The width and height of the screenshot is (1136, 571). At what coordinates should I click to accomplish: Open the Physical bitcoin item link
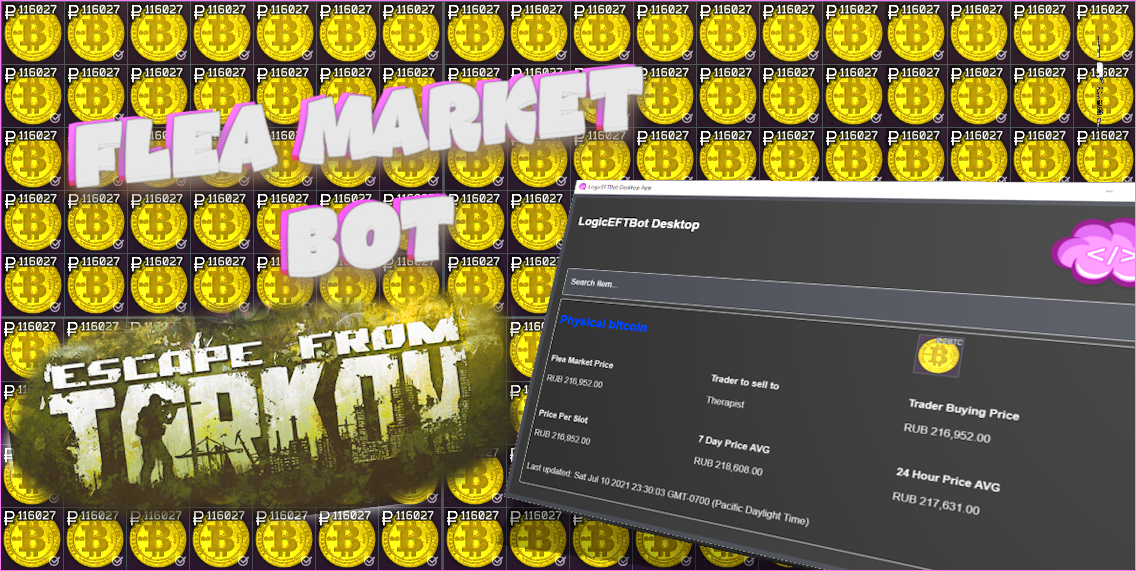pos(603,324)
